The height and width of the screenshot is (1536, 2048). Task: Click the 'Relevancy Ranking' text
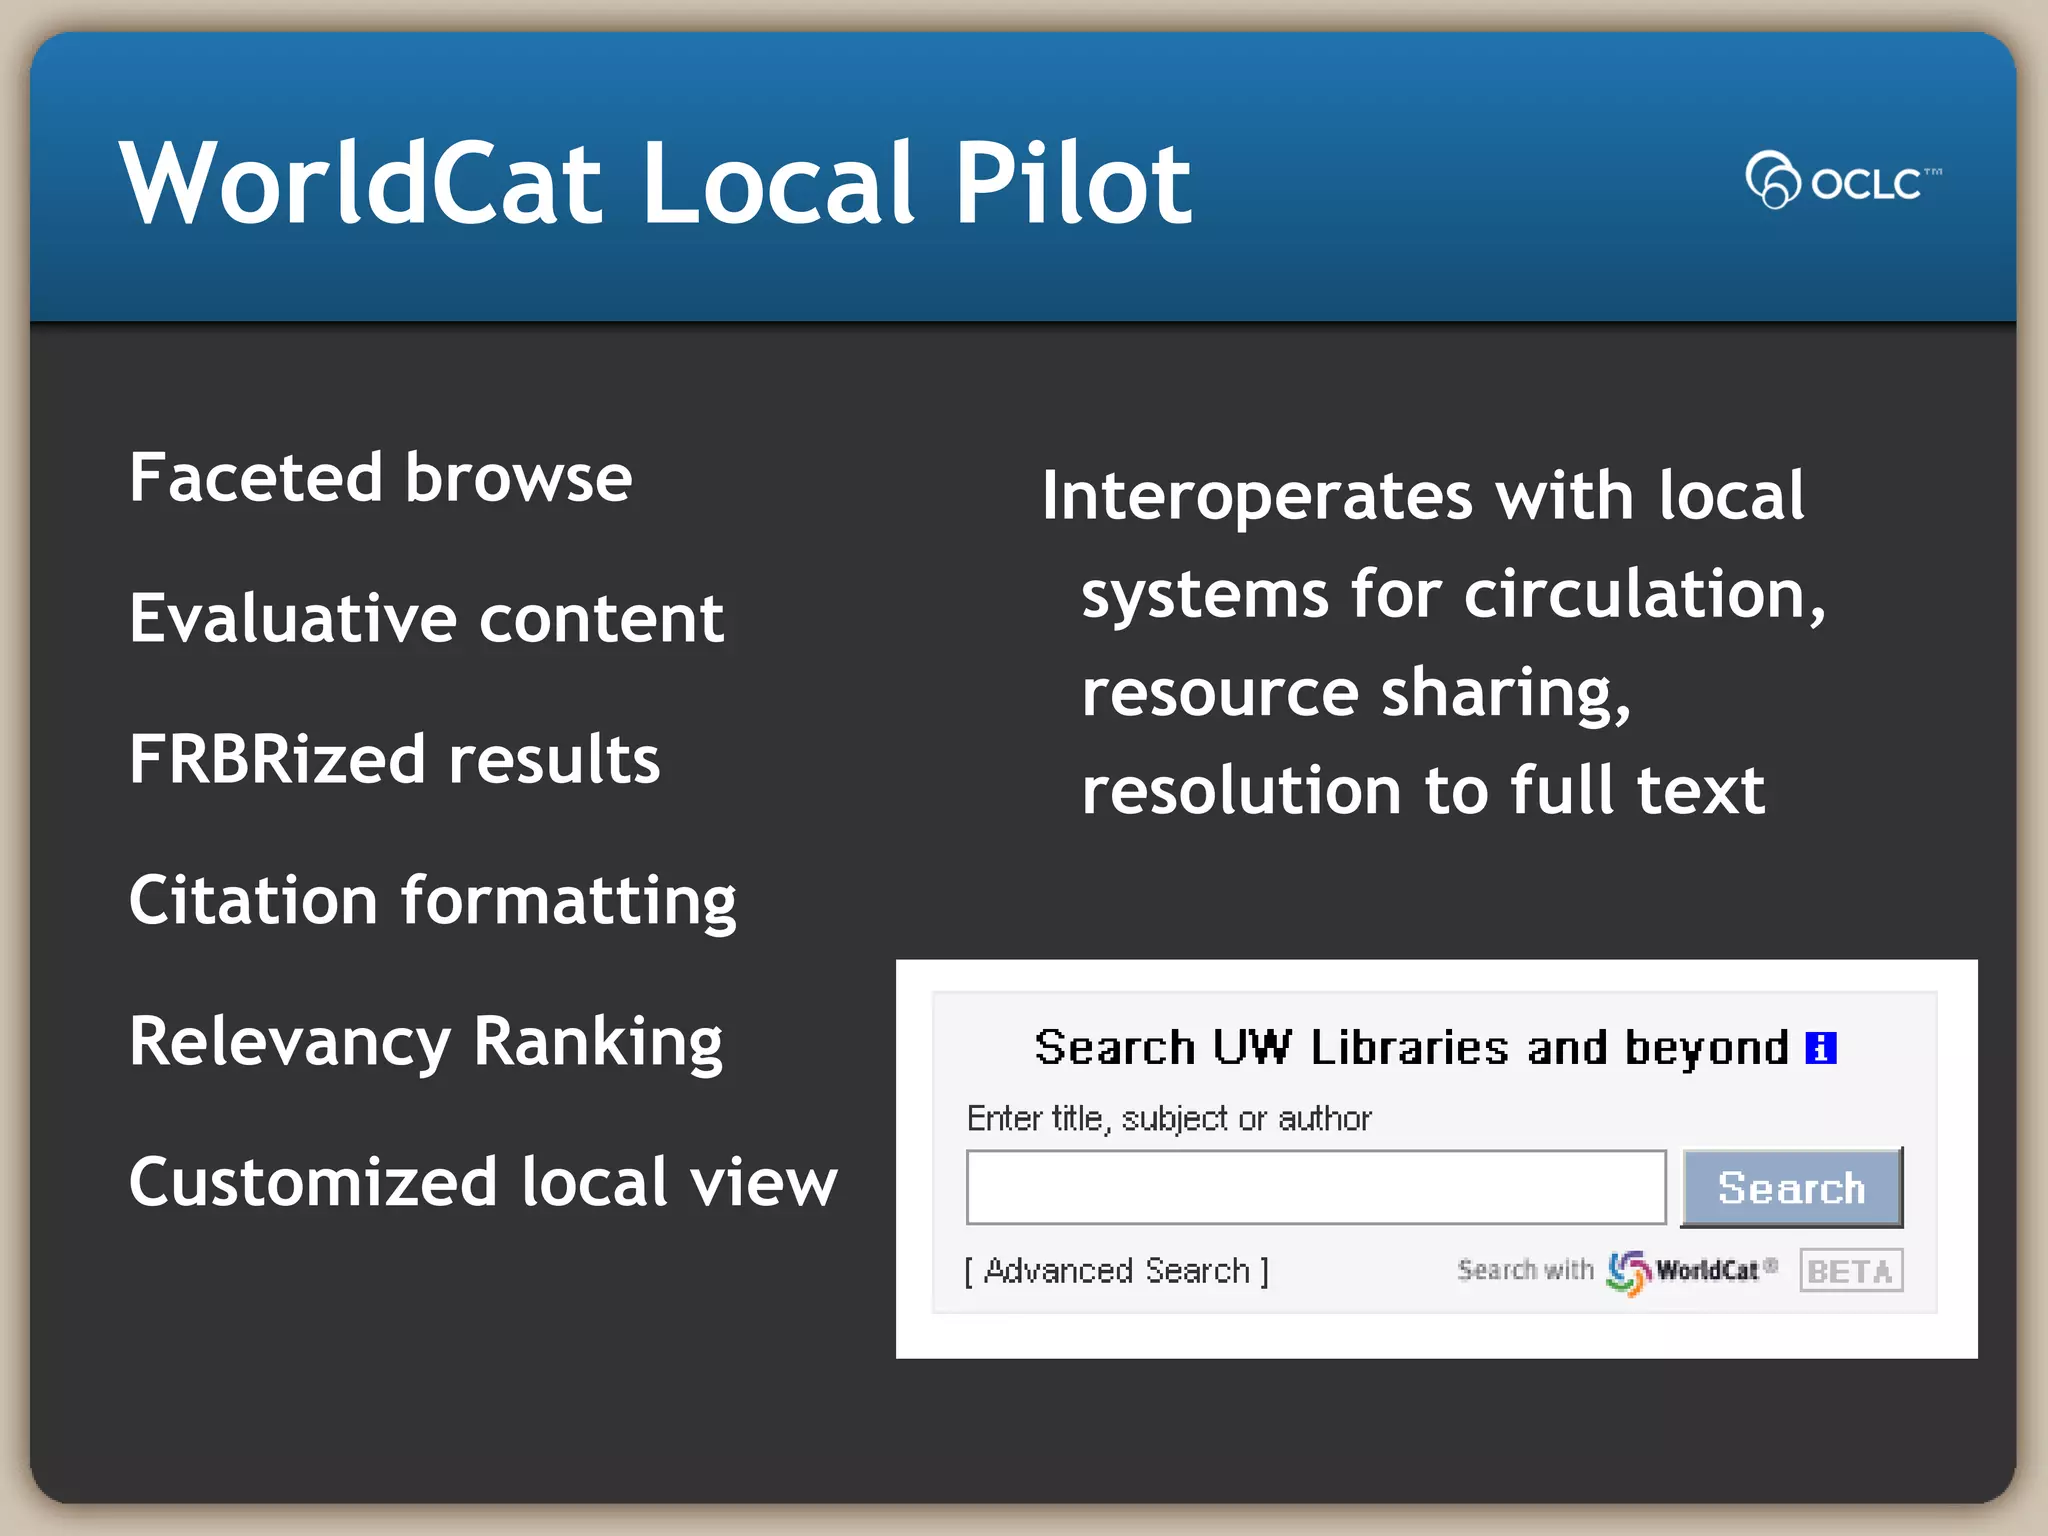pos(426,1044)
